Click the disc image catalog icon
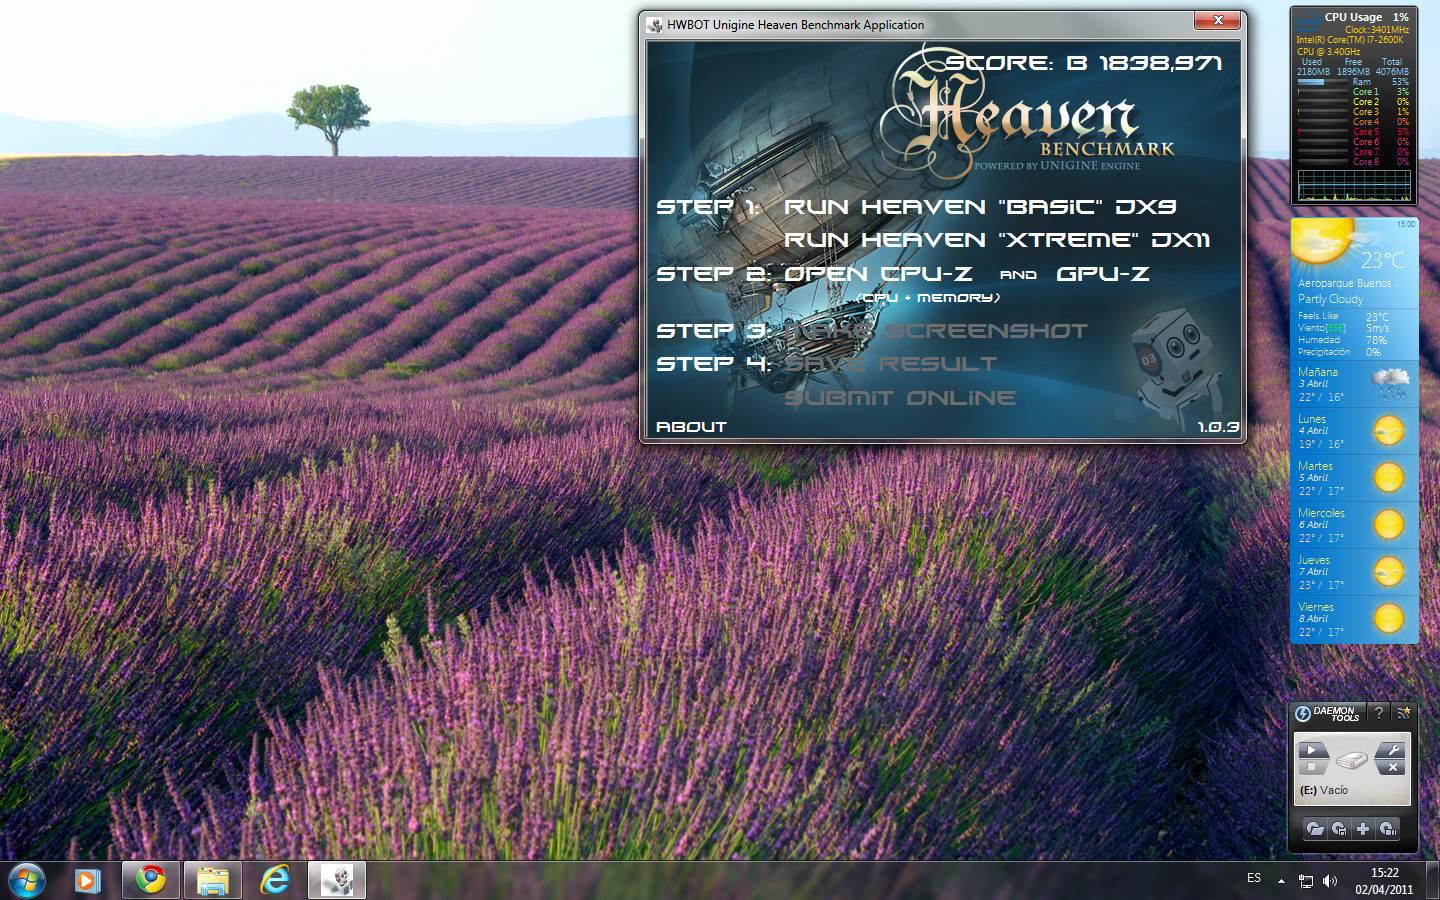 [1387, 829]
